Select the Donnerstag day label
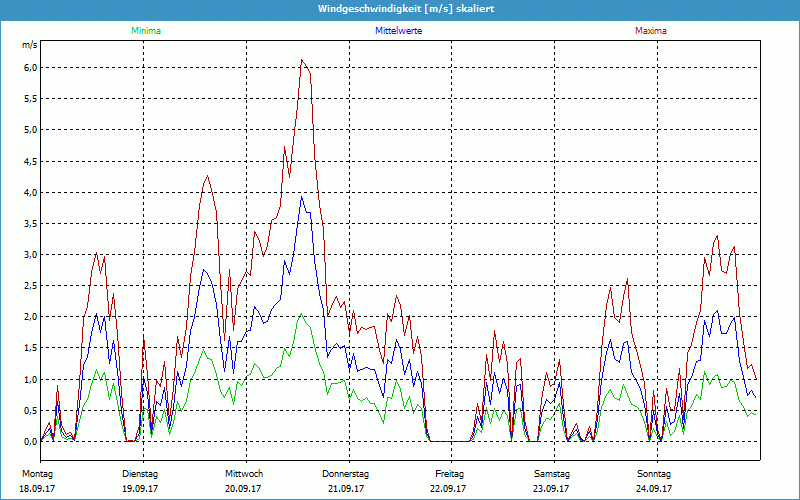 click(346, 473)
